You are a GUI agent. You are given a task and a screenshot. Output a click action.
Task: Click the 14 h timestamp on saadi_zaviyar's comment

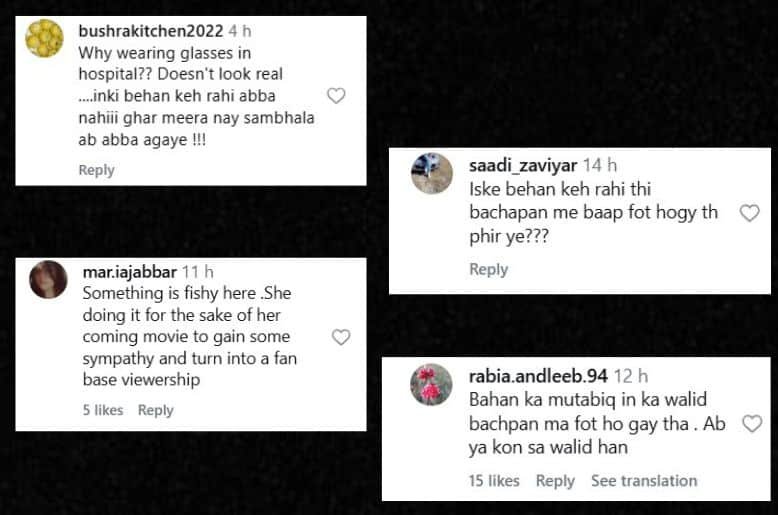click(x=600, y=165)
